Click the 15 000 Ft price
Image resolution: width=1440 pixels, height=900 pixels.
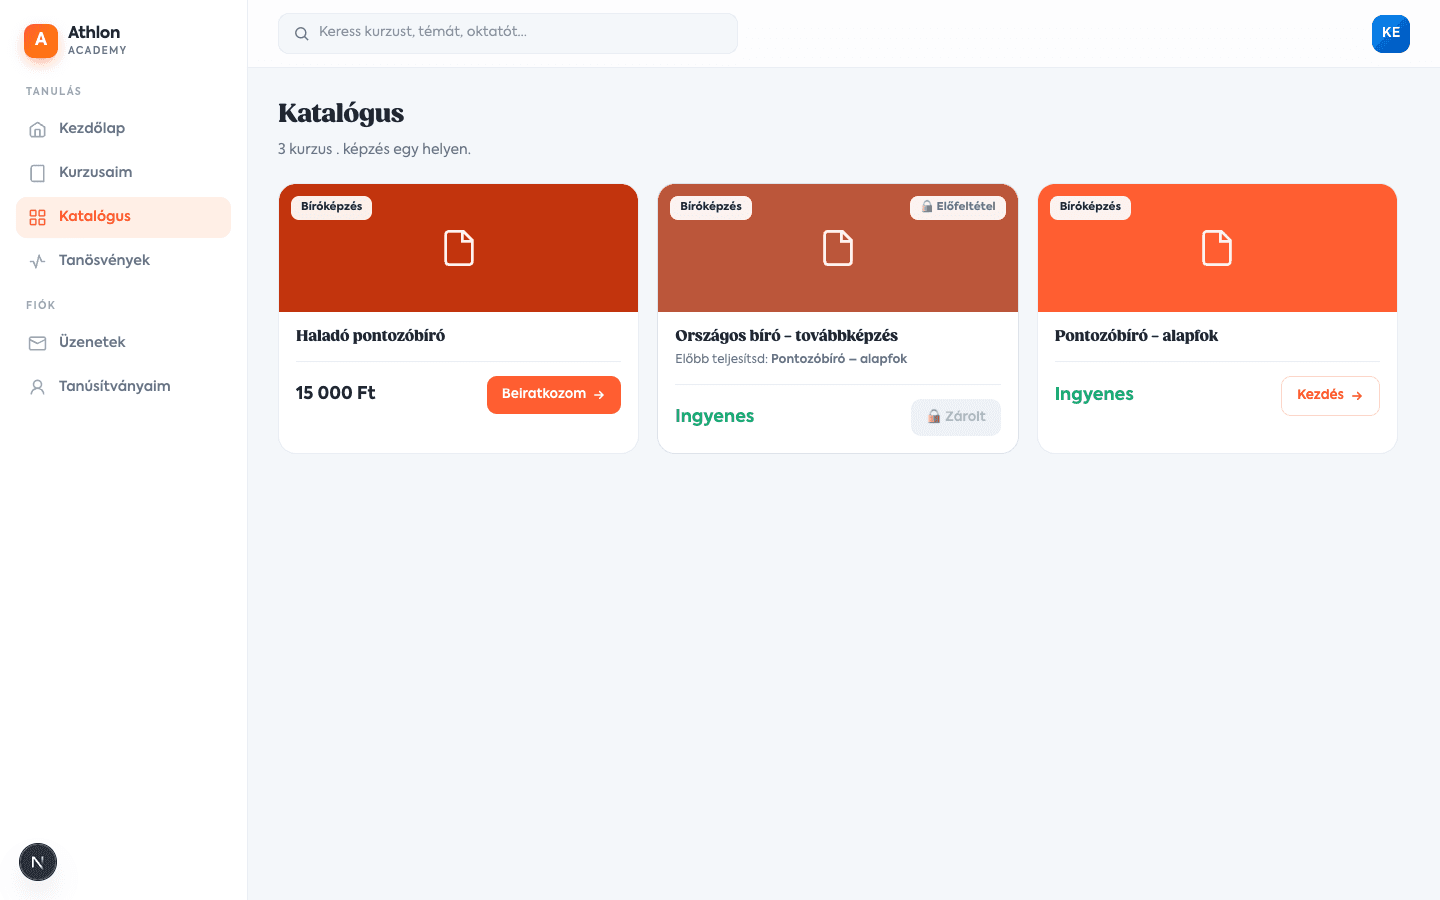(x=336, y=394)
